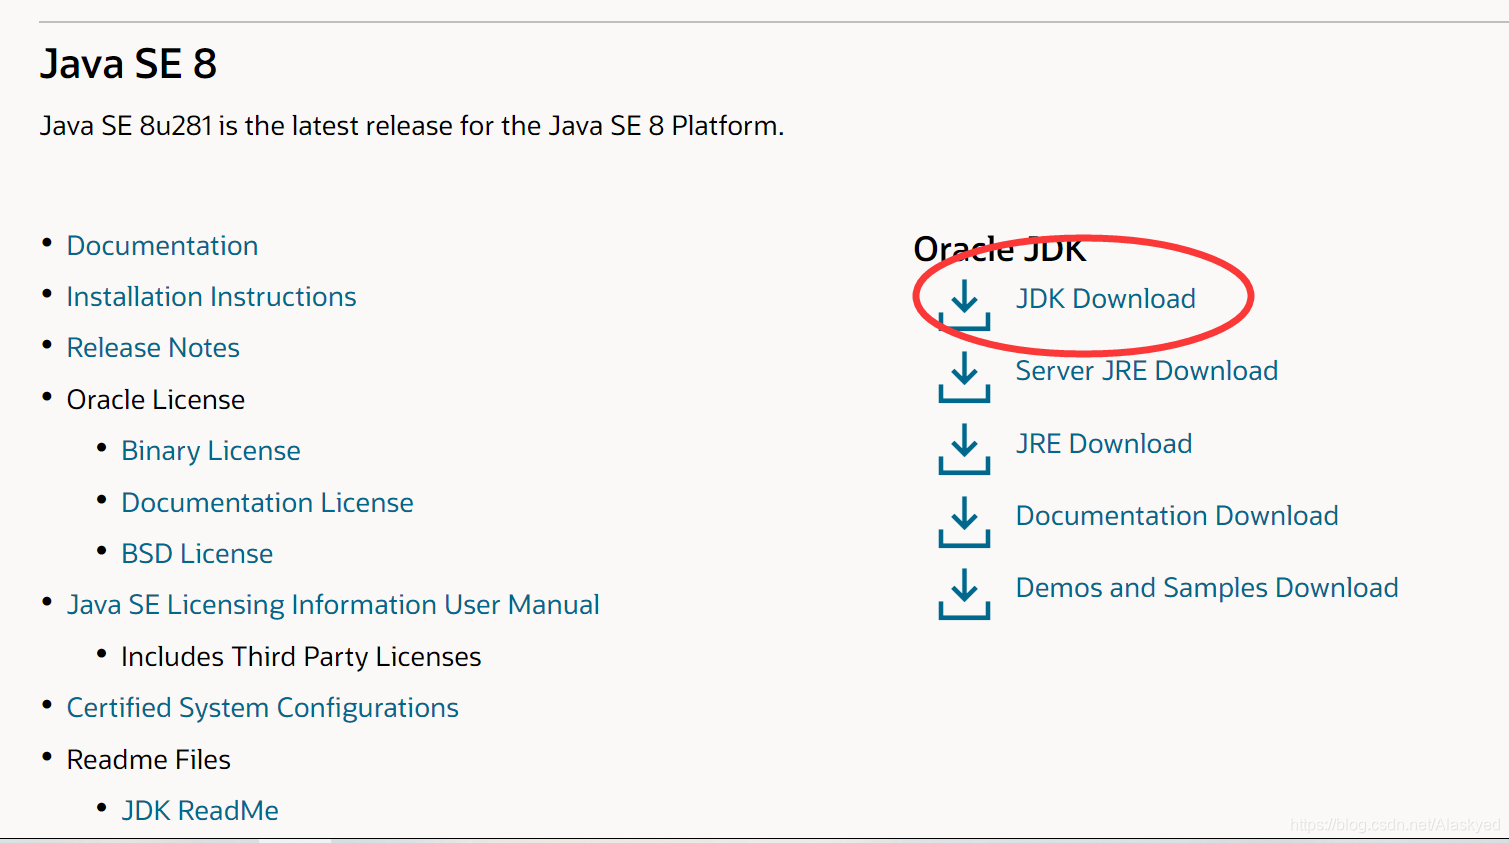The width and height of the screenshot is (1509, 843).
Task: Open the JRE Download link
Action: coord(1103,443)
